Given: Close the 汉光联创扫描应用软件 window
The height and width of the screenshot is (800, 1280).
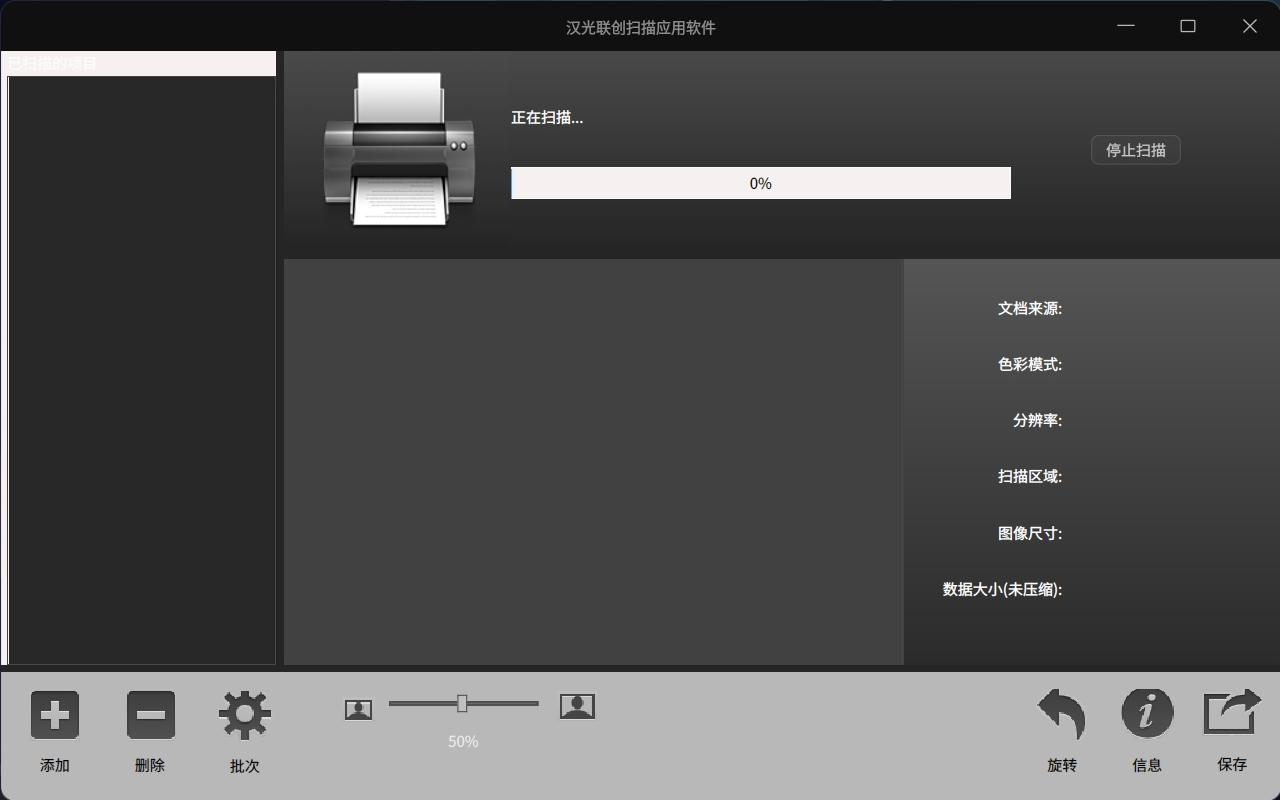Looking at the screenshot, I should (x=1250, y=26).
